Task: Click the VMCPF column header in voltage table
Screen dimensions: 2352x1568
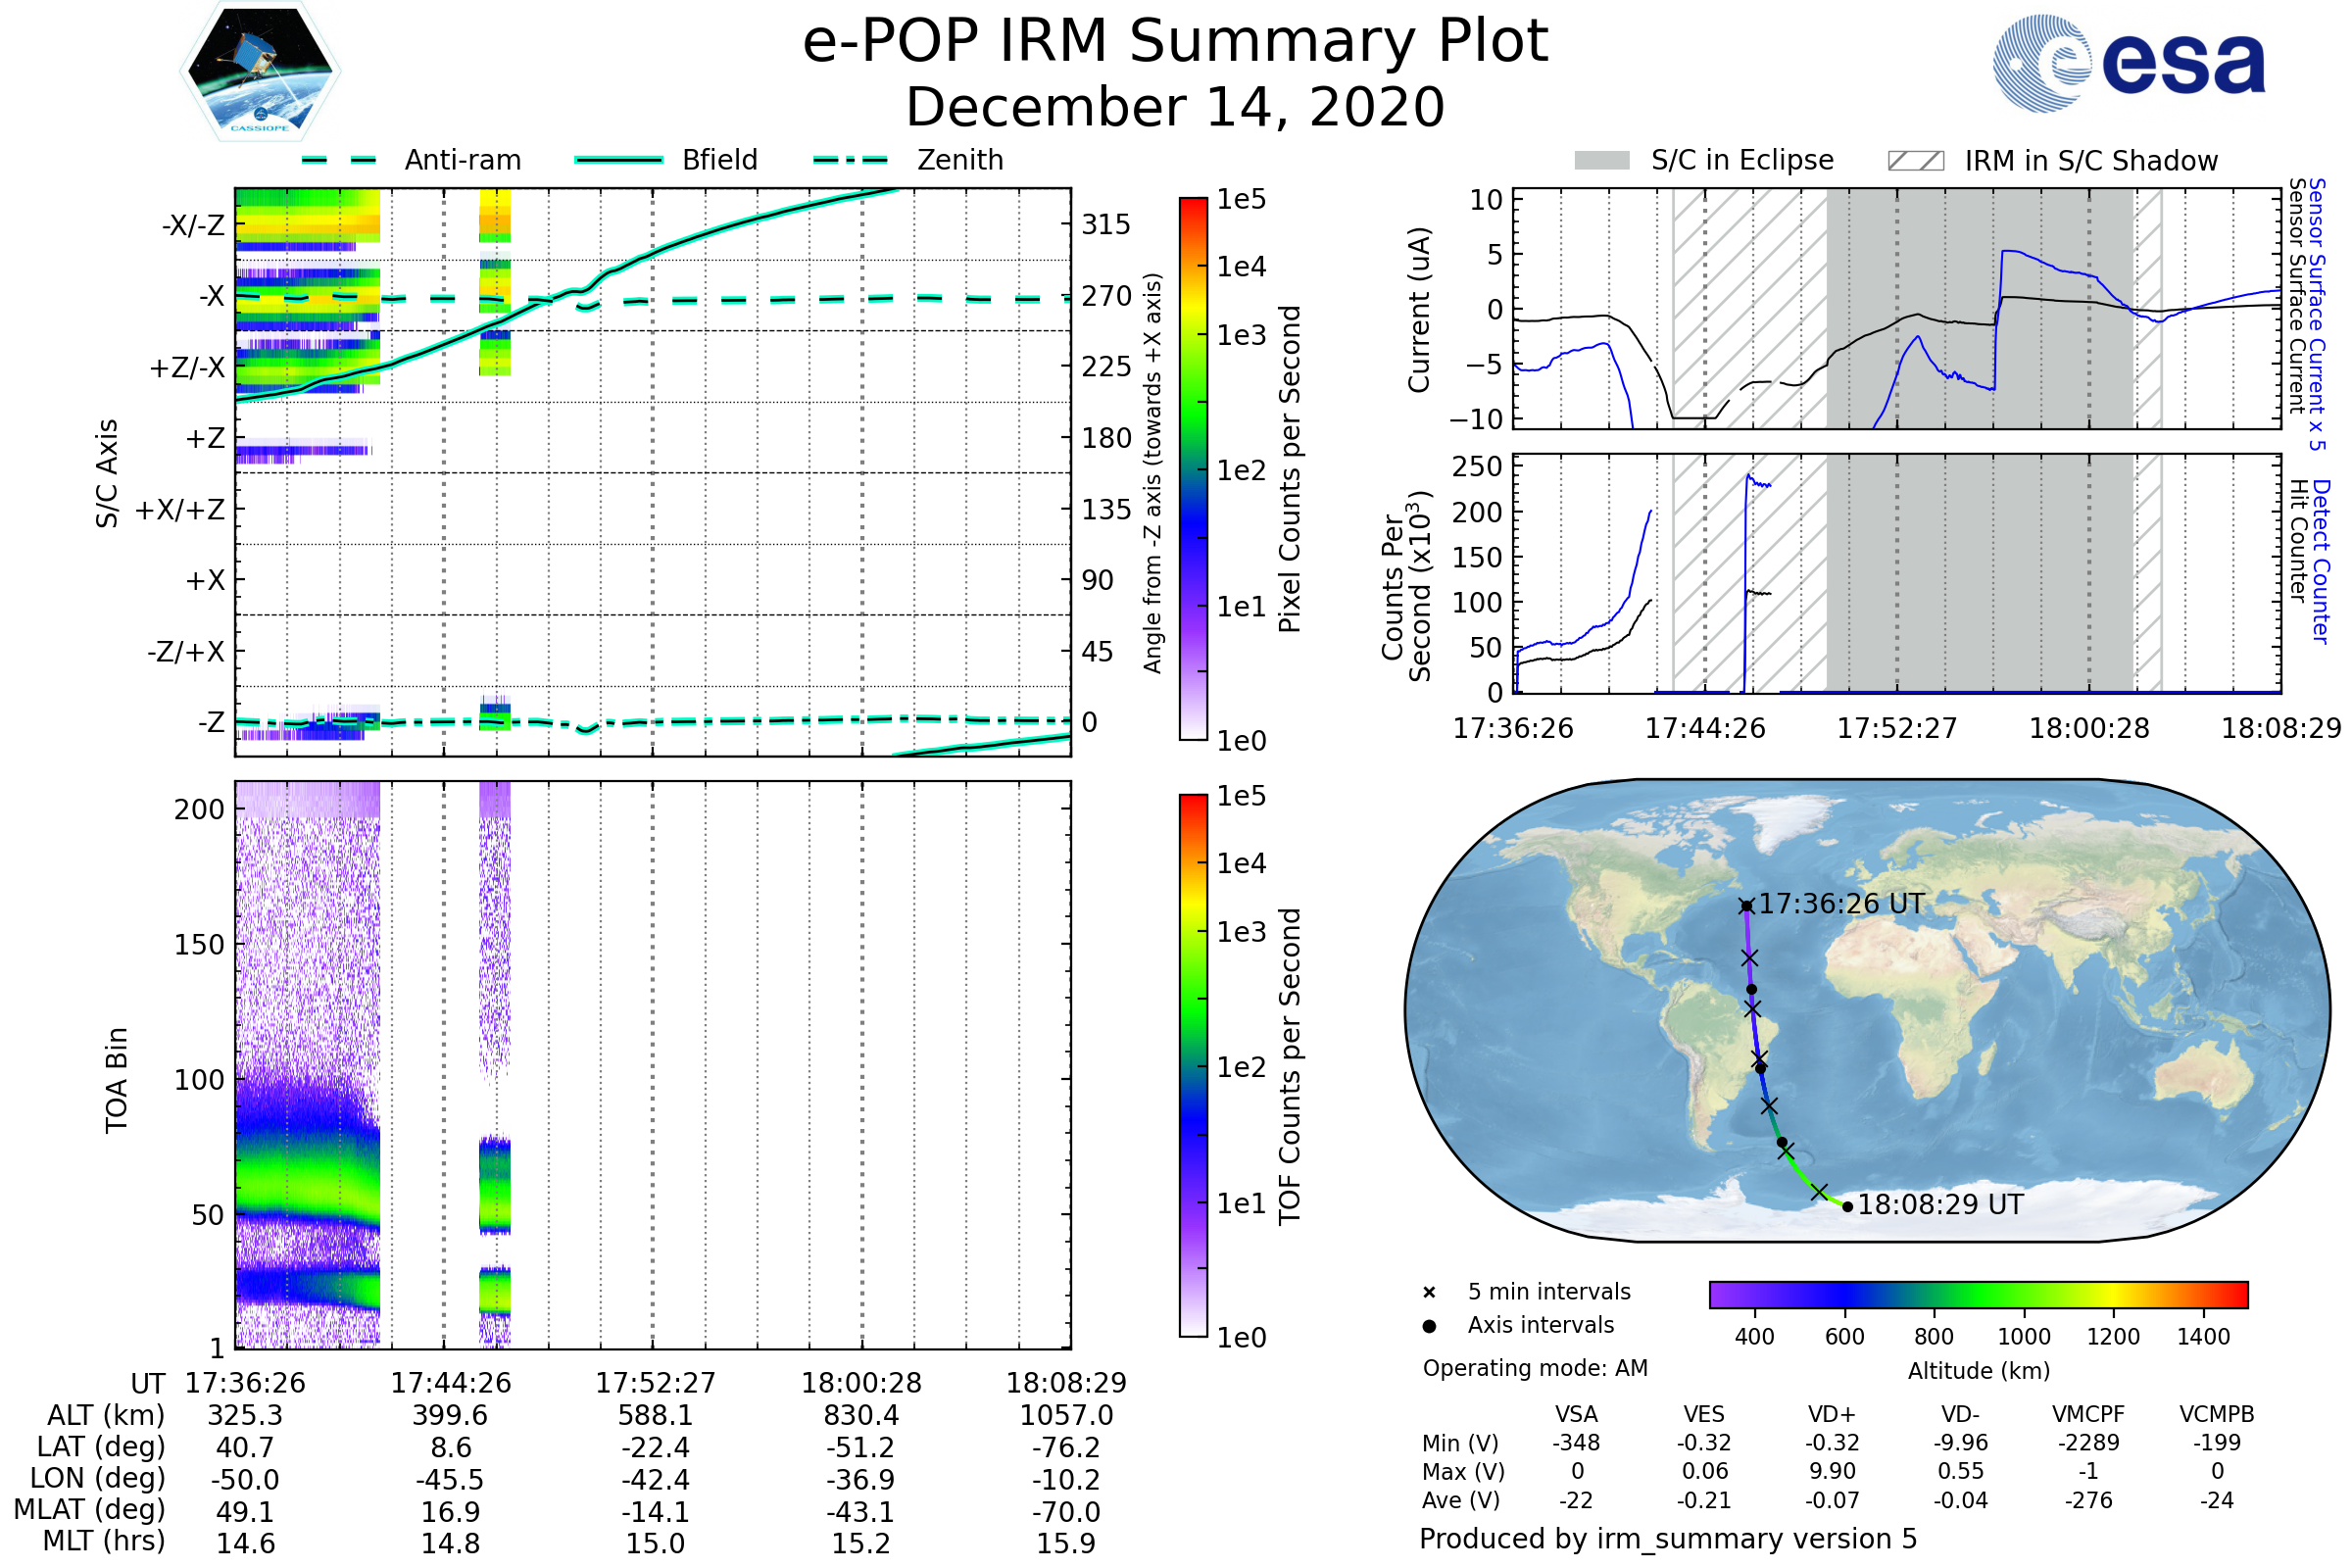Action: pyautogui.click(x=2088, y=1414)
